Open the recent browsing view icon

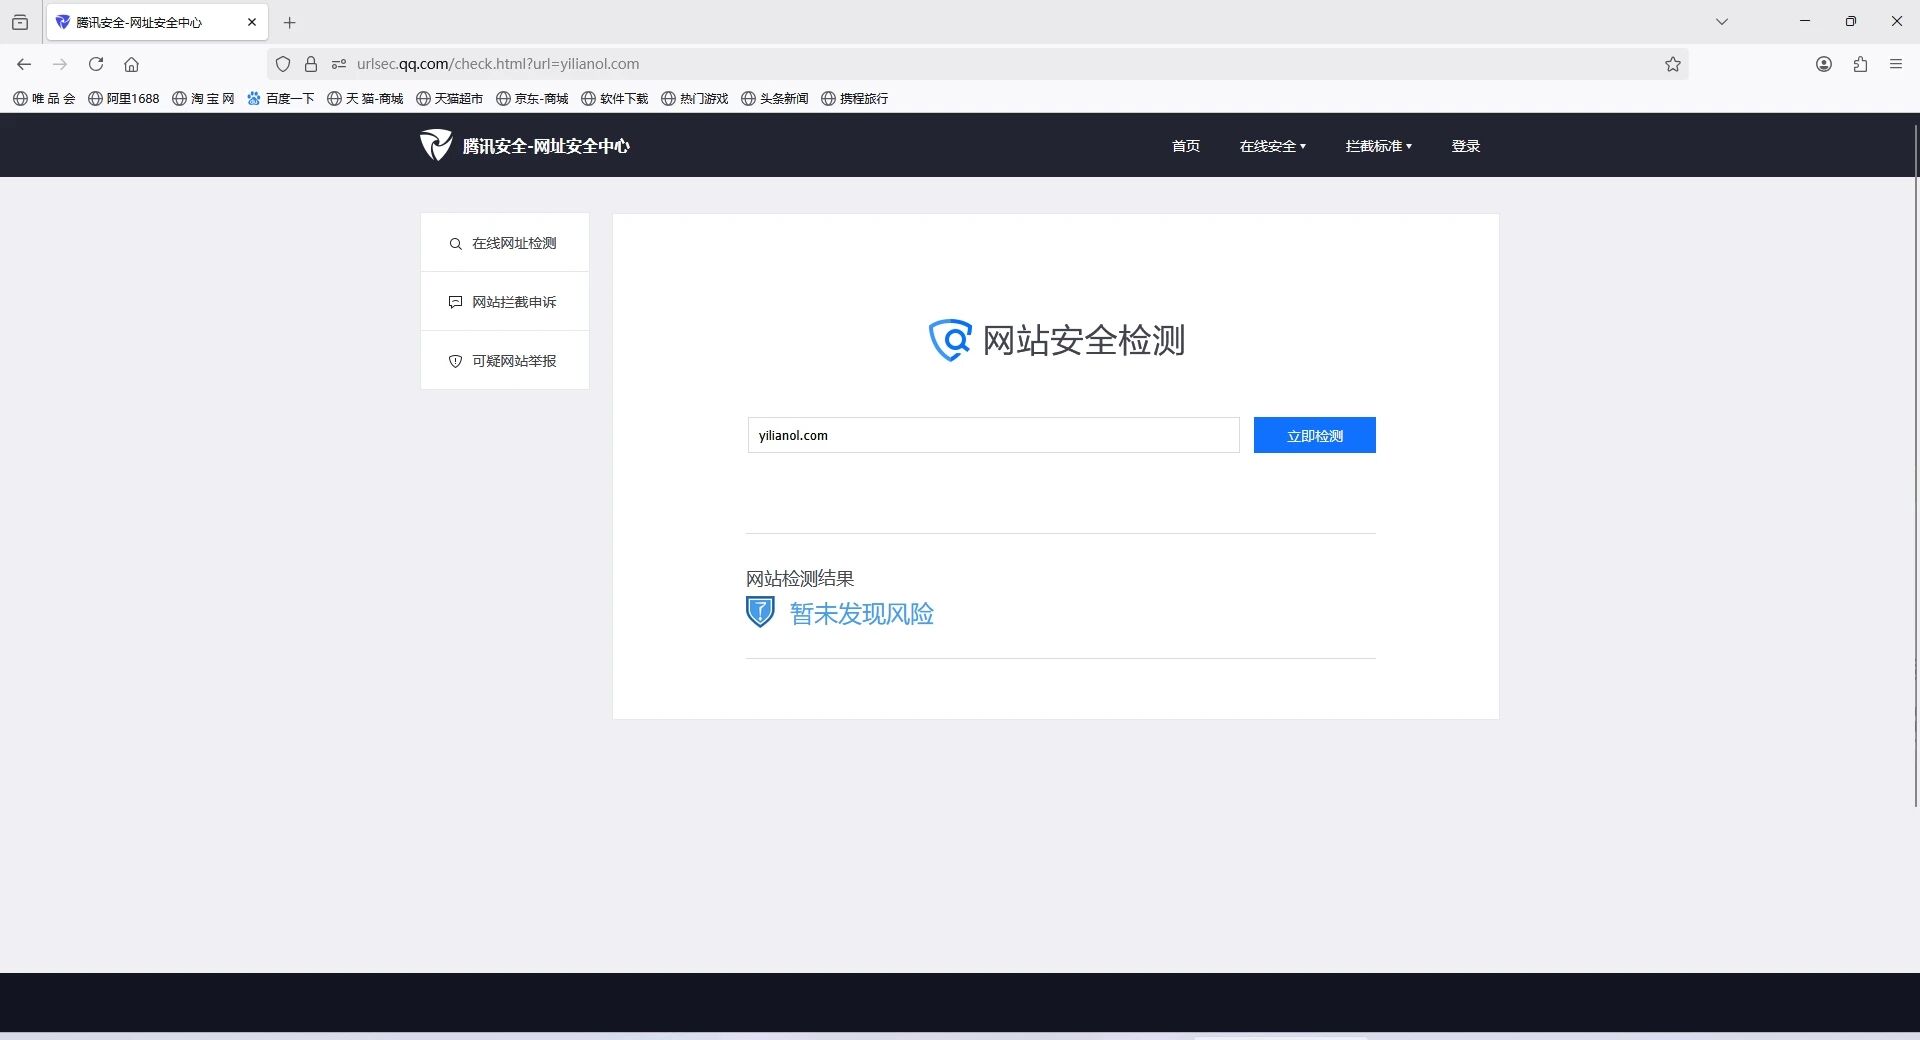20,22
